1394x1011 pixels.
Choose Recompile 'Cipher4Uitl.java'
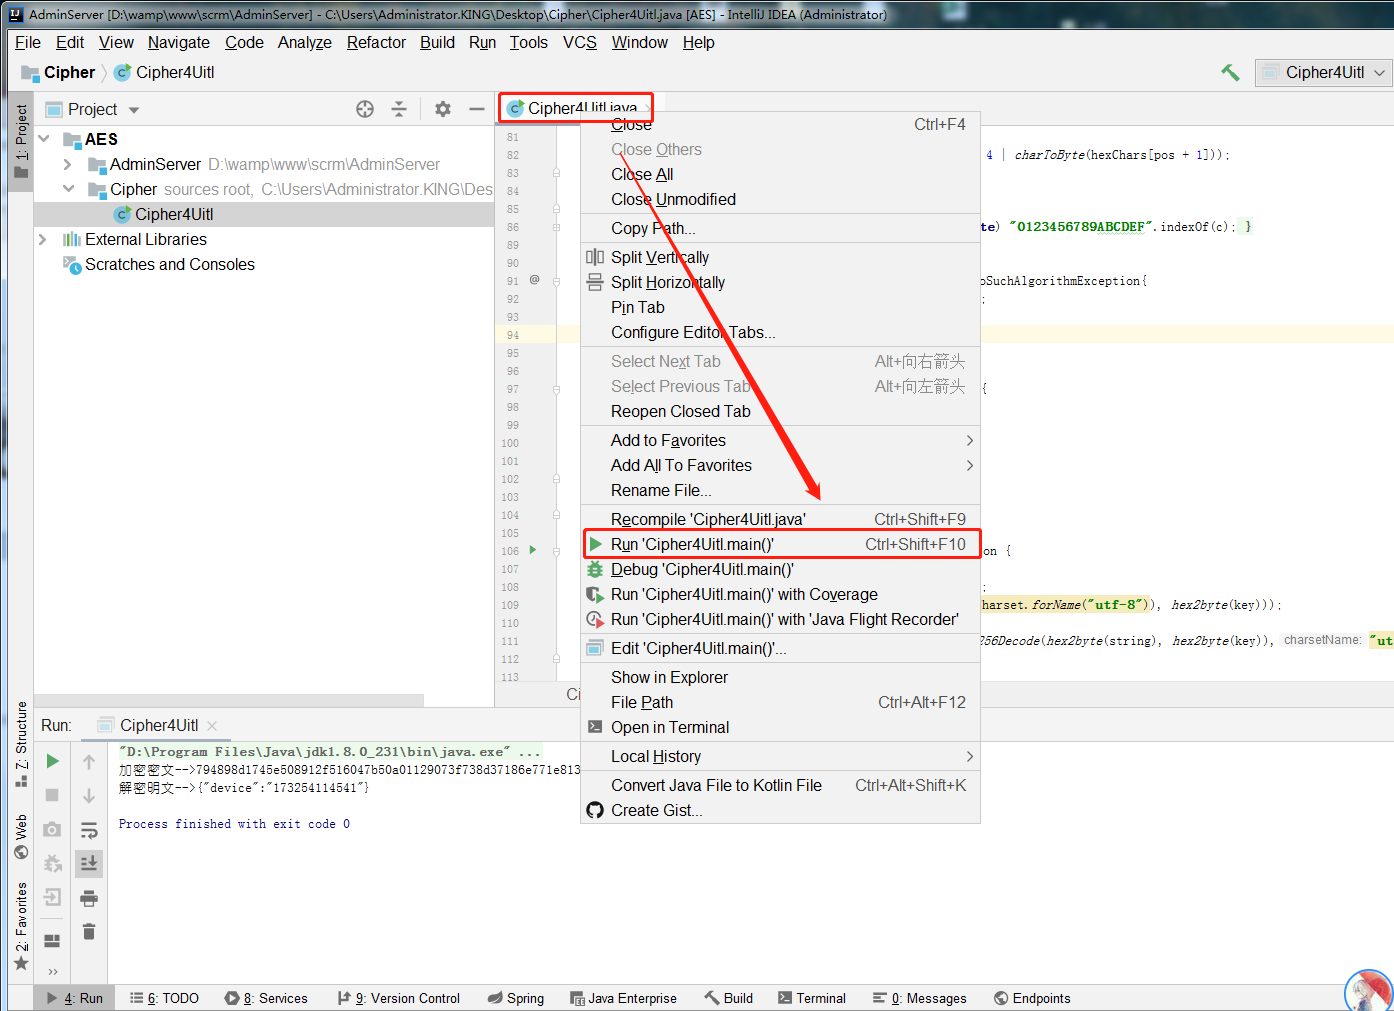[780, 519]
